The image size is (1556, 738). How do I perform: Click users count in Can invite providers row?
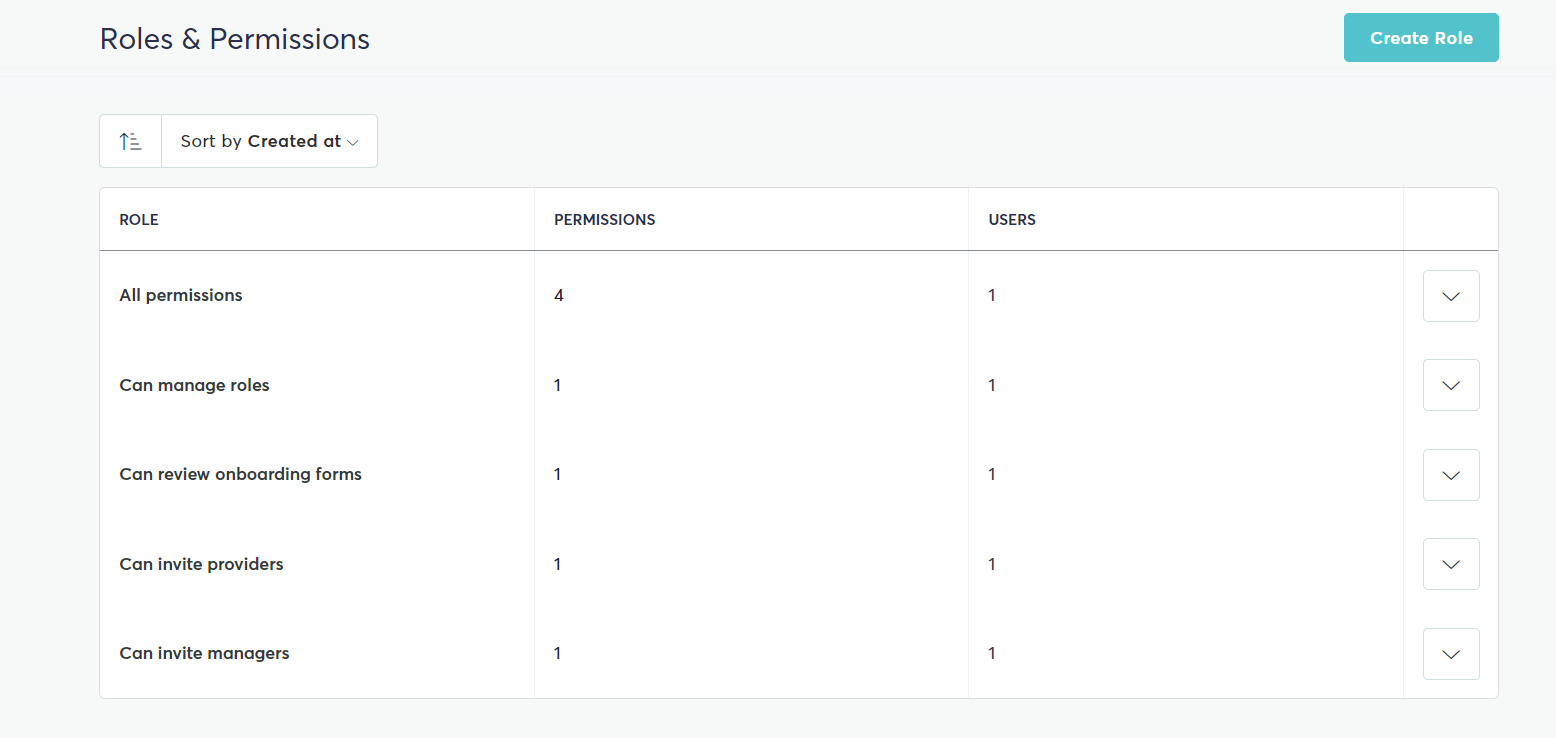(992, 564)
